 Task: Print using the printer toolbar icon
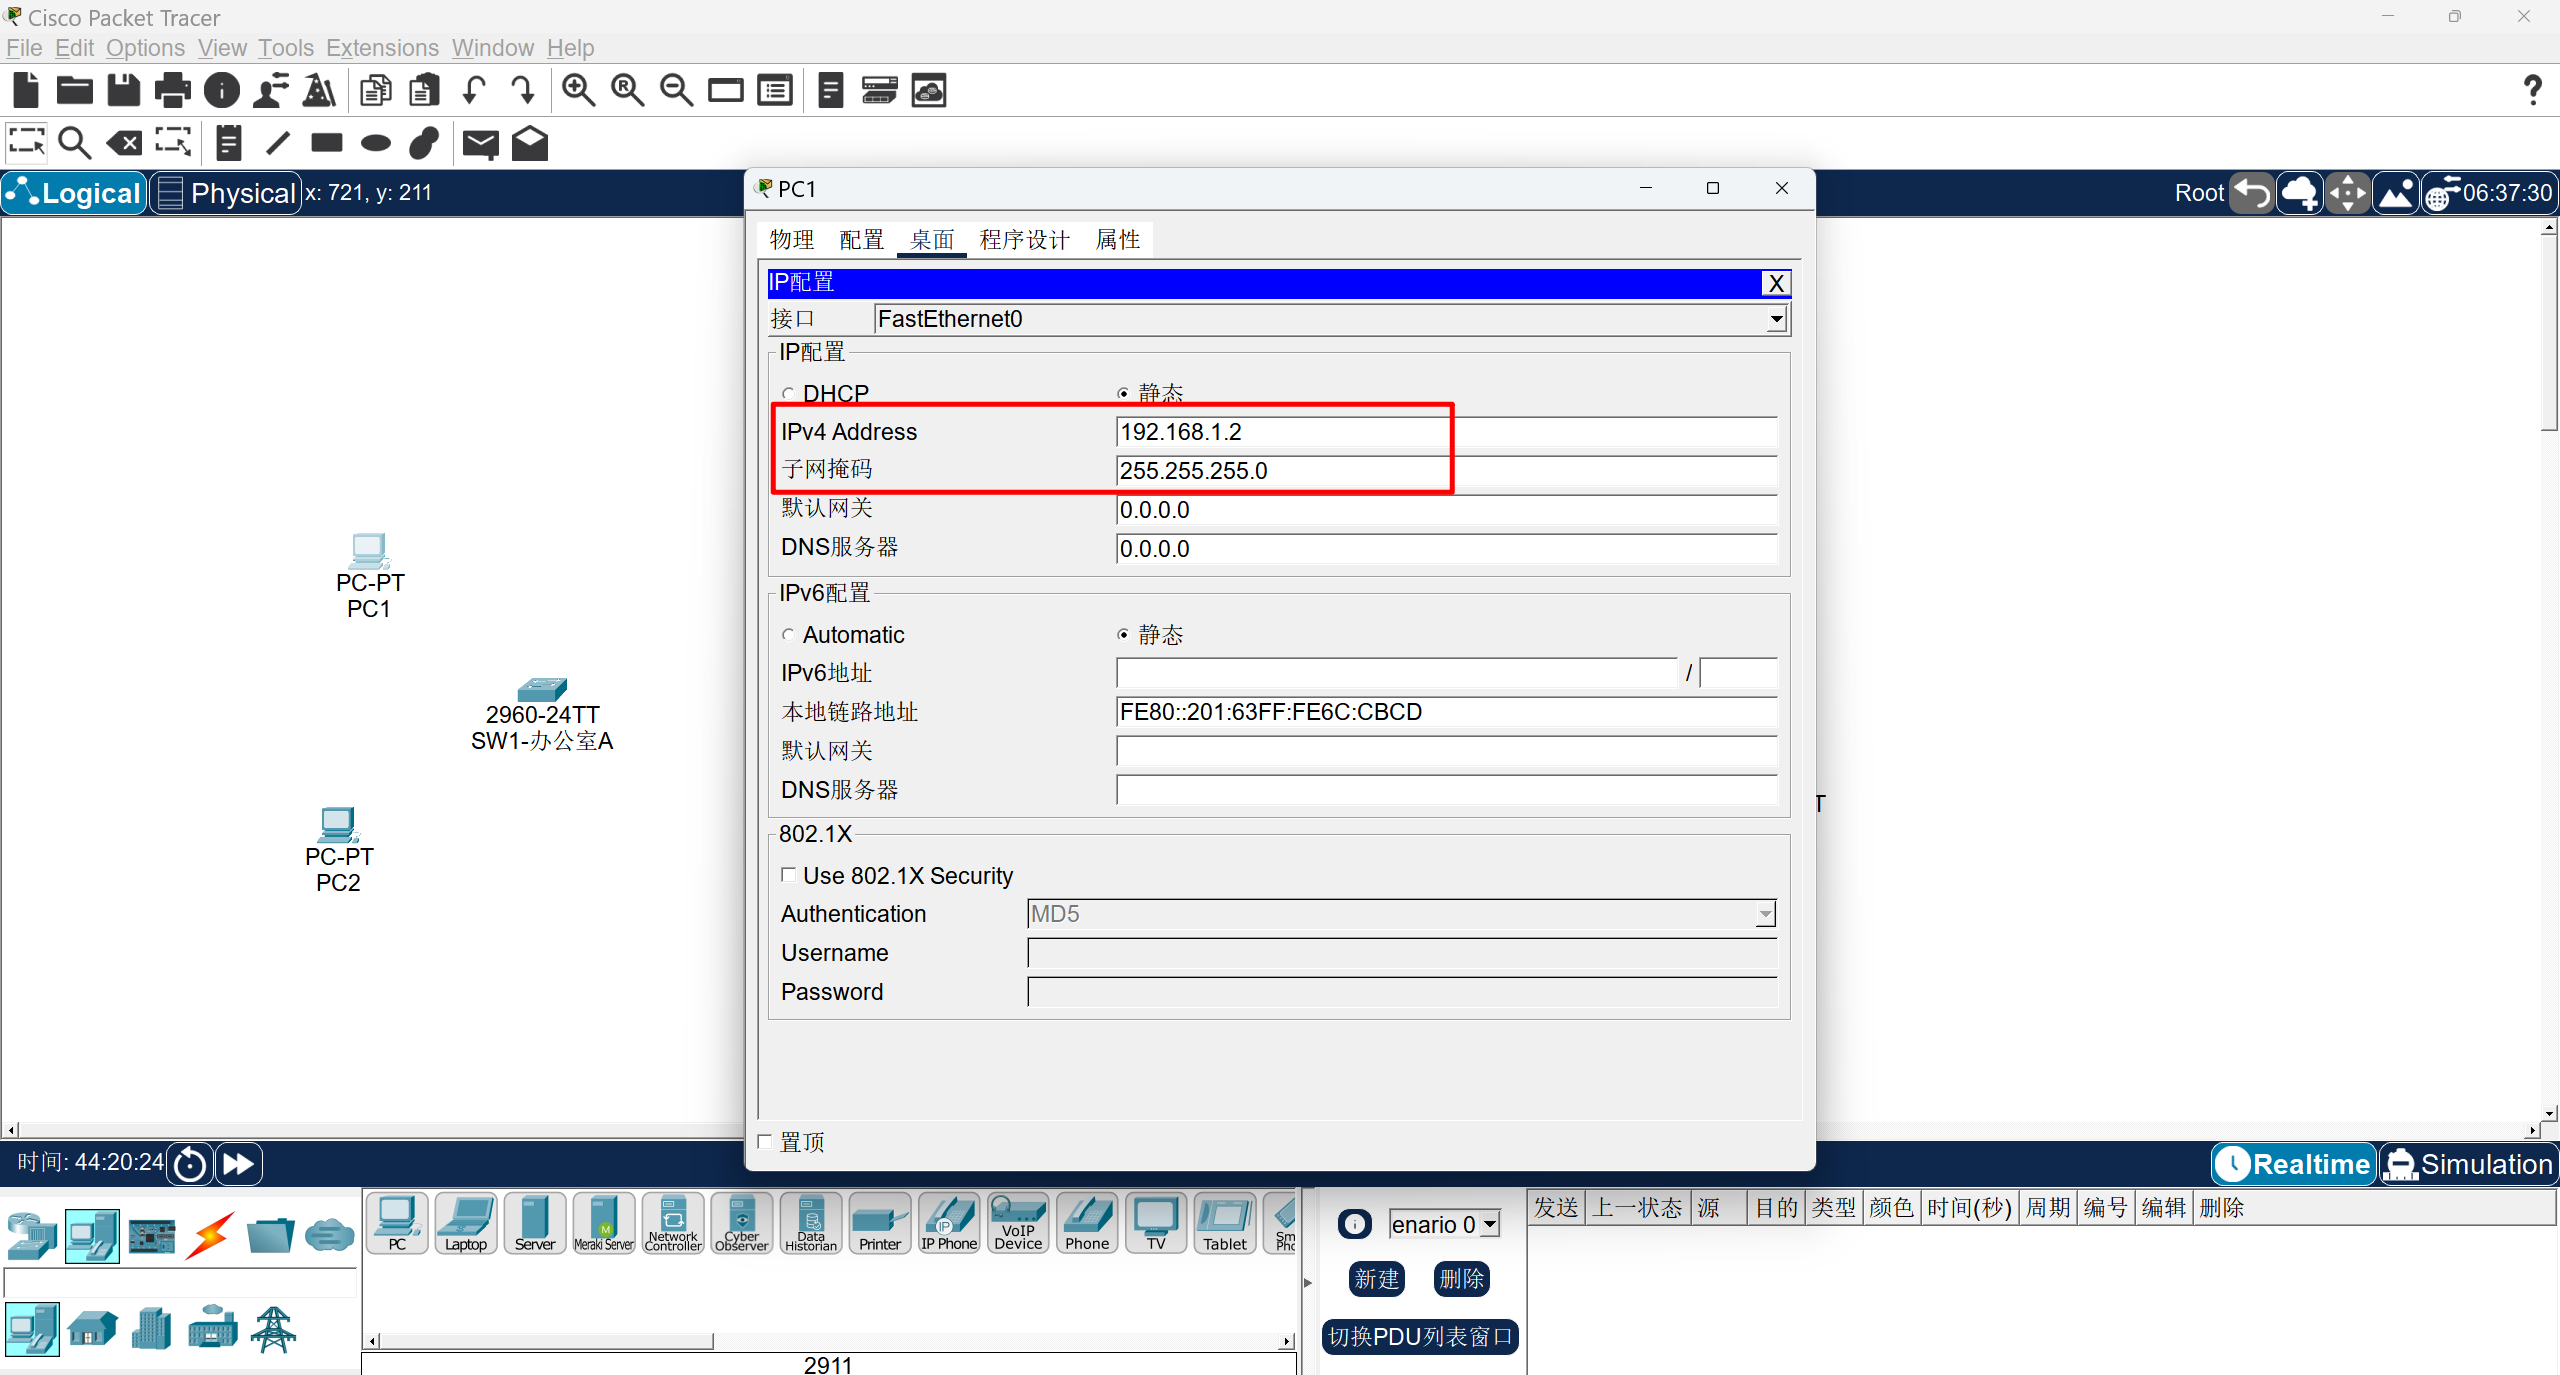coord(173,90)
